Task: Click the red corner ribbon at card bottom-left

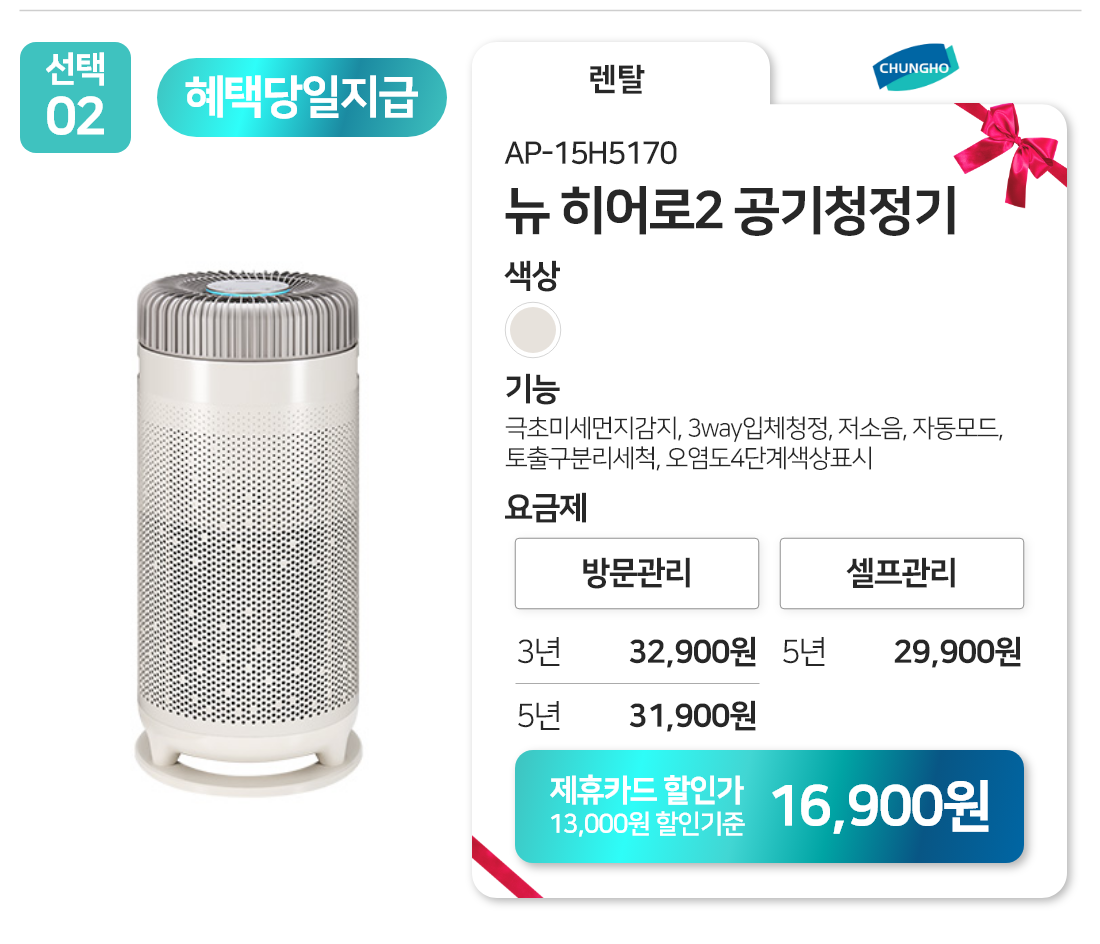Action: tap(503, 868)
